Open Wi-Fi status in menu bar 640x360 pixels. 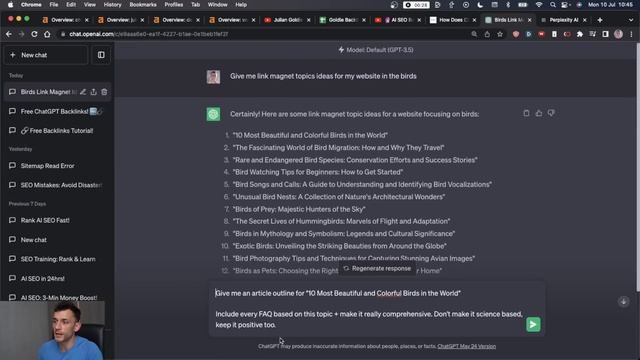pyautogui.click(x=539, y=5)
